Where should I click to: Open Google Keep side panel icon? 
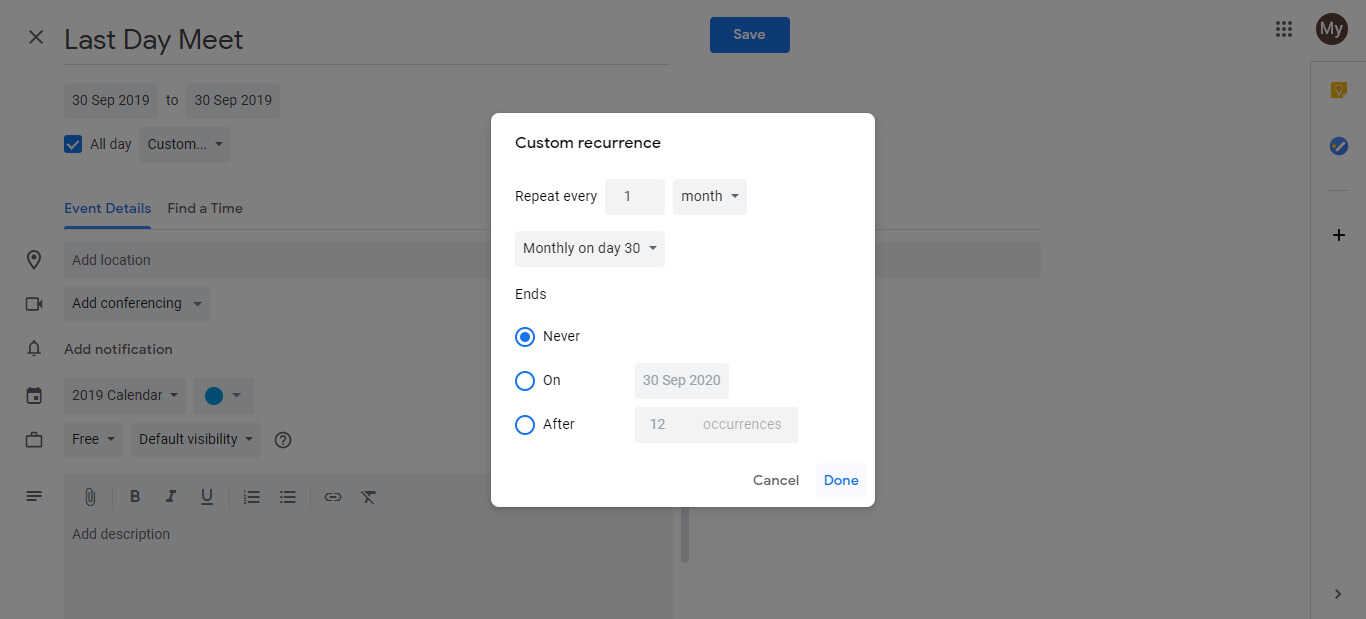click(1338, 90)
